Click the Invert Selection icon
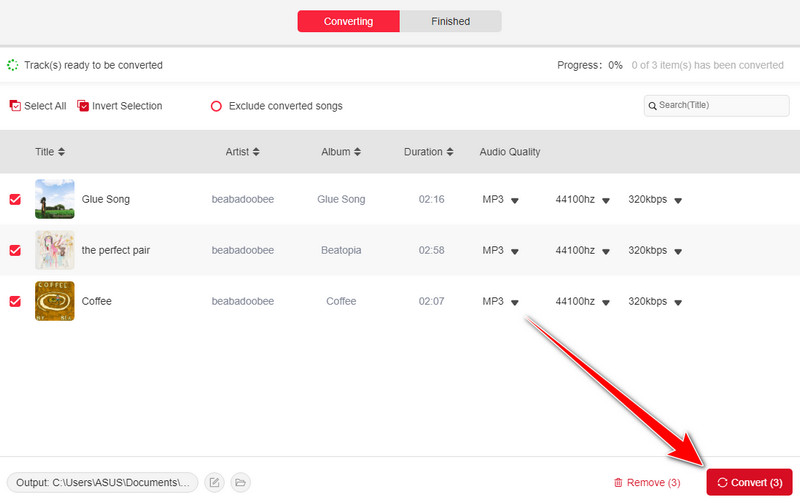The height and width of the screenshot is (503, 800). pos(84,106)
